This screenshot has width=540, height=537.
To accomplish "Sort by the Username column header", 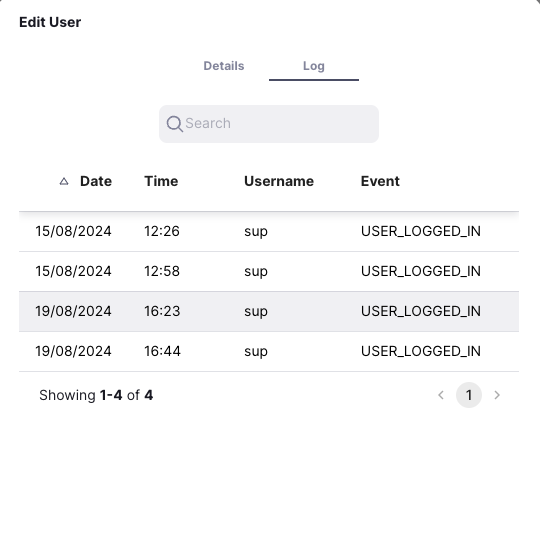I will click(x=279, y=181).
